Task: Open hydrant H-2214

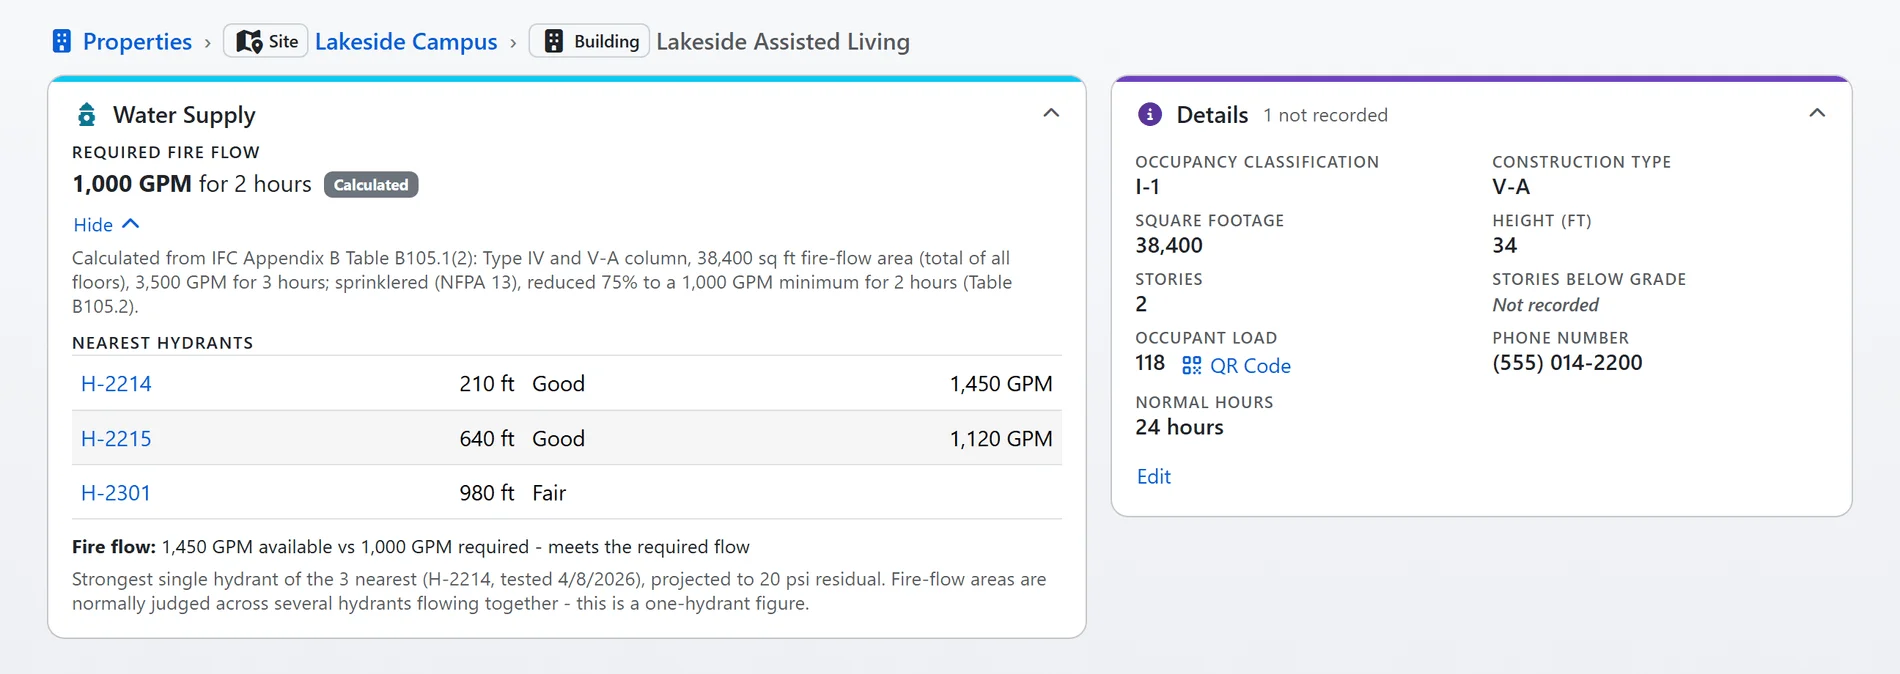Action: click(x=116, y=384)
